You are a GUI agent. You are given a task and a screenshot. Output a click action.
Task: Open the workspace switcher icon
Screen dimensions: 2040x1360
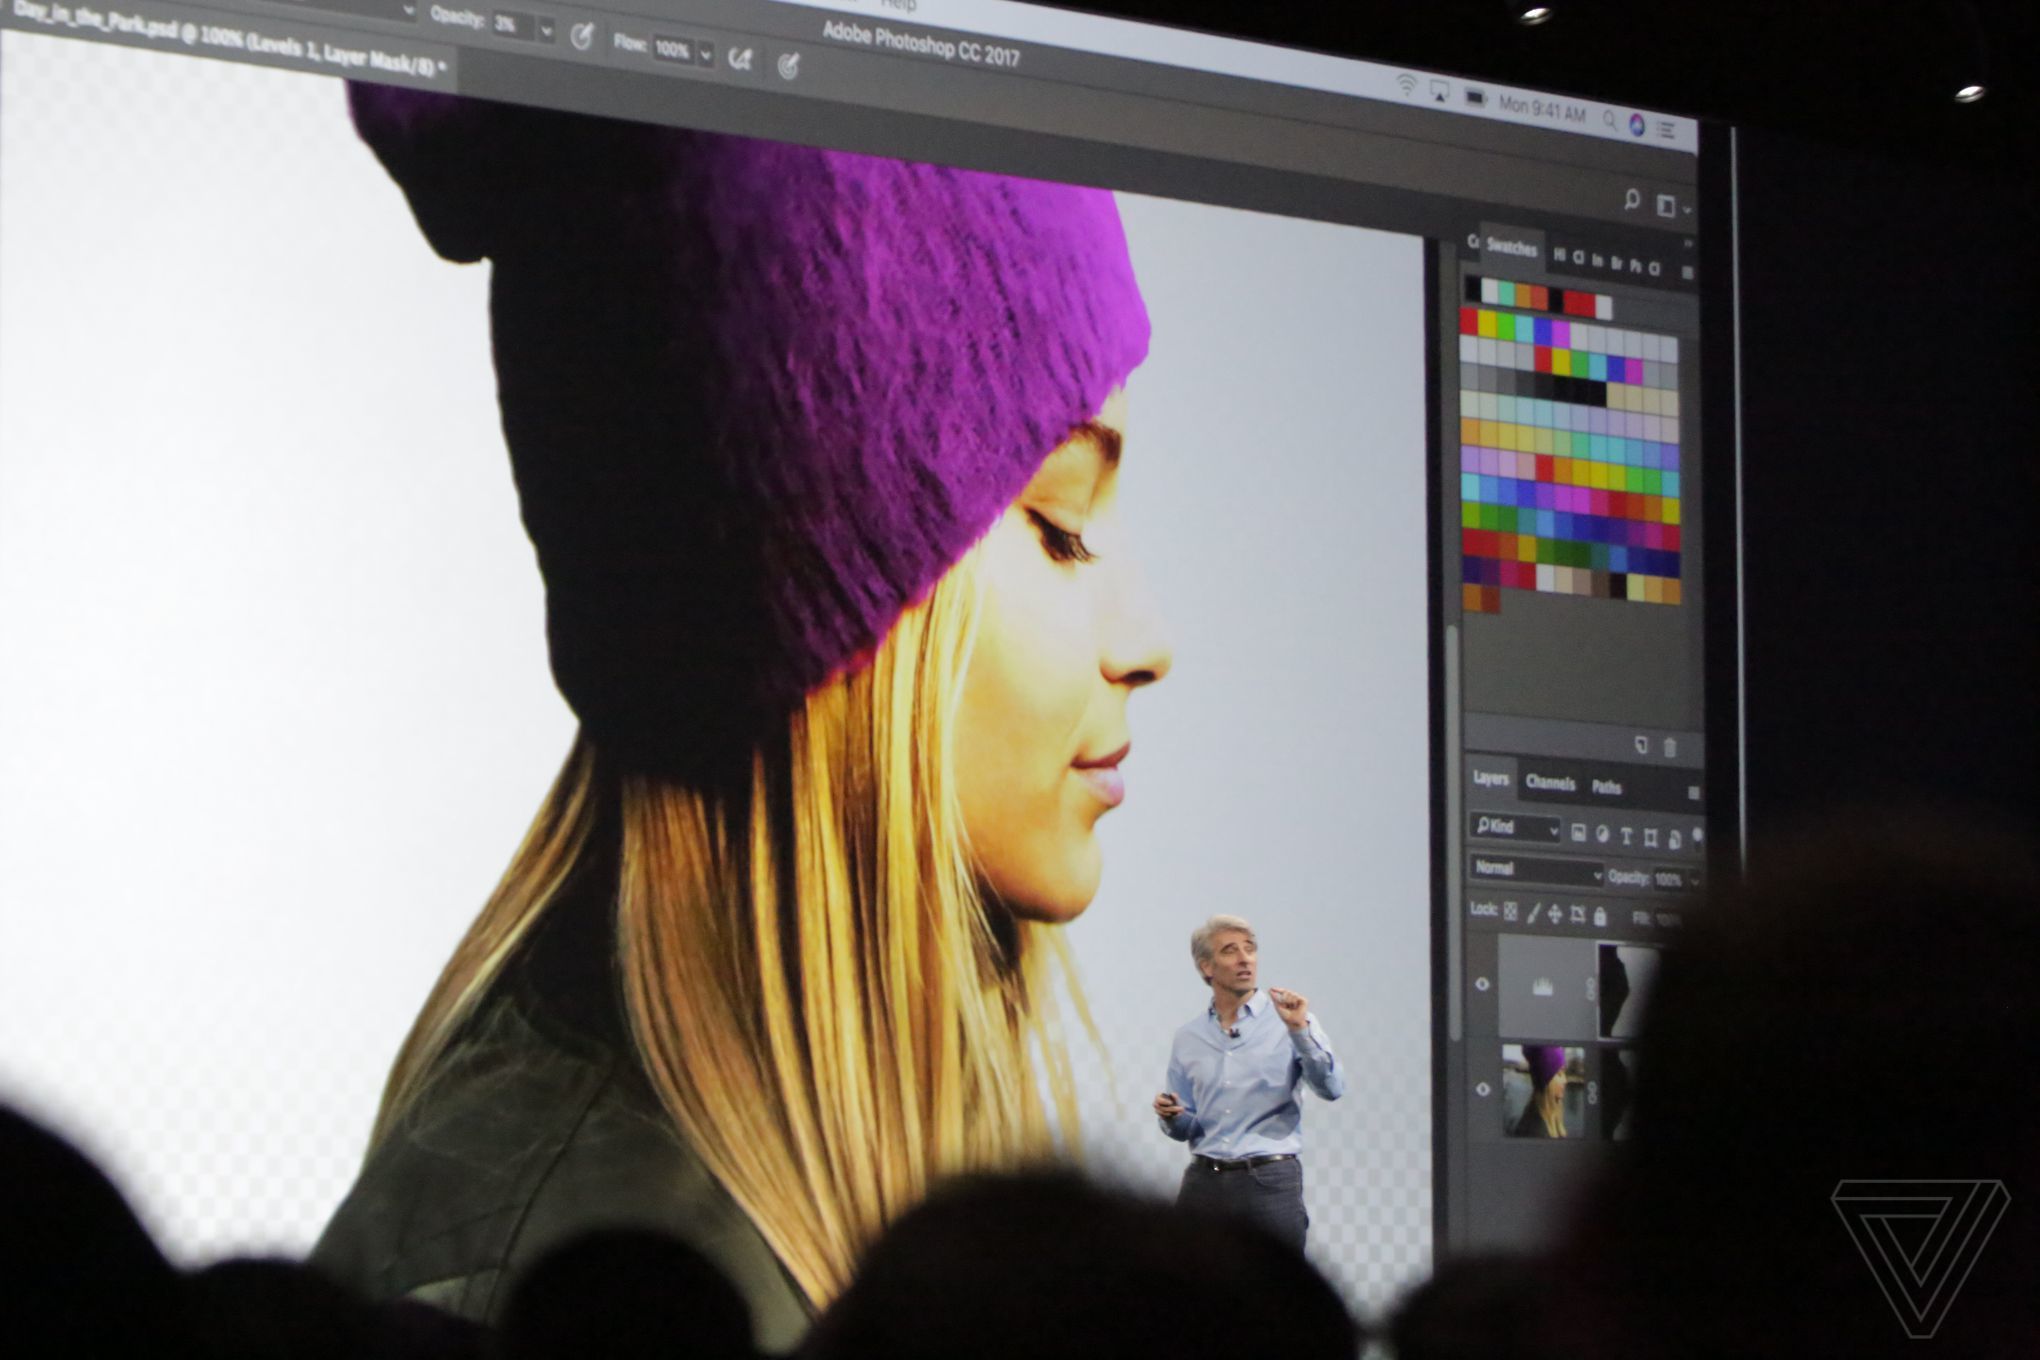point(1668,207)
